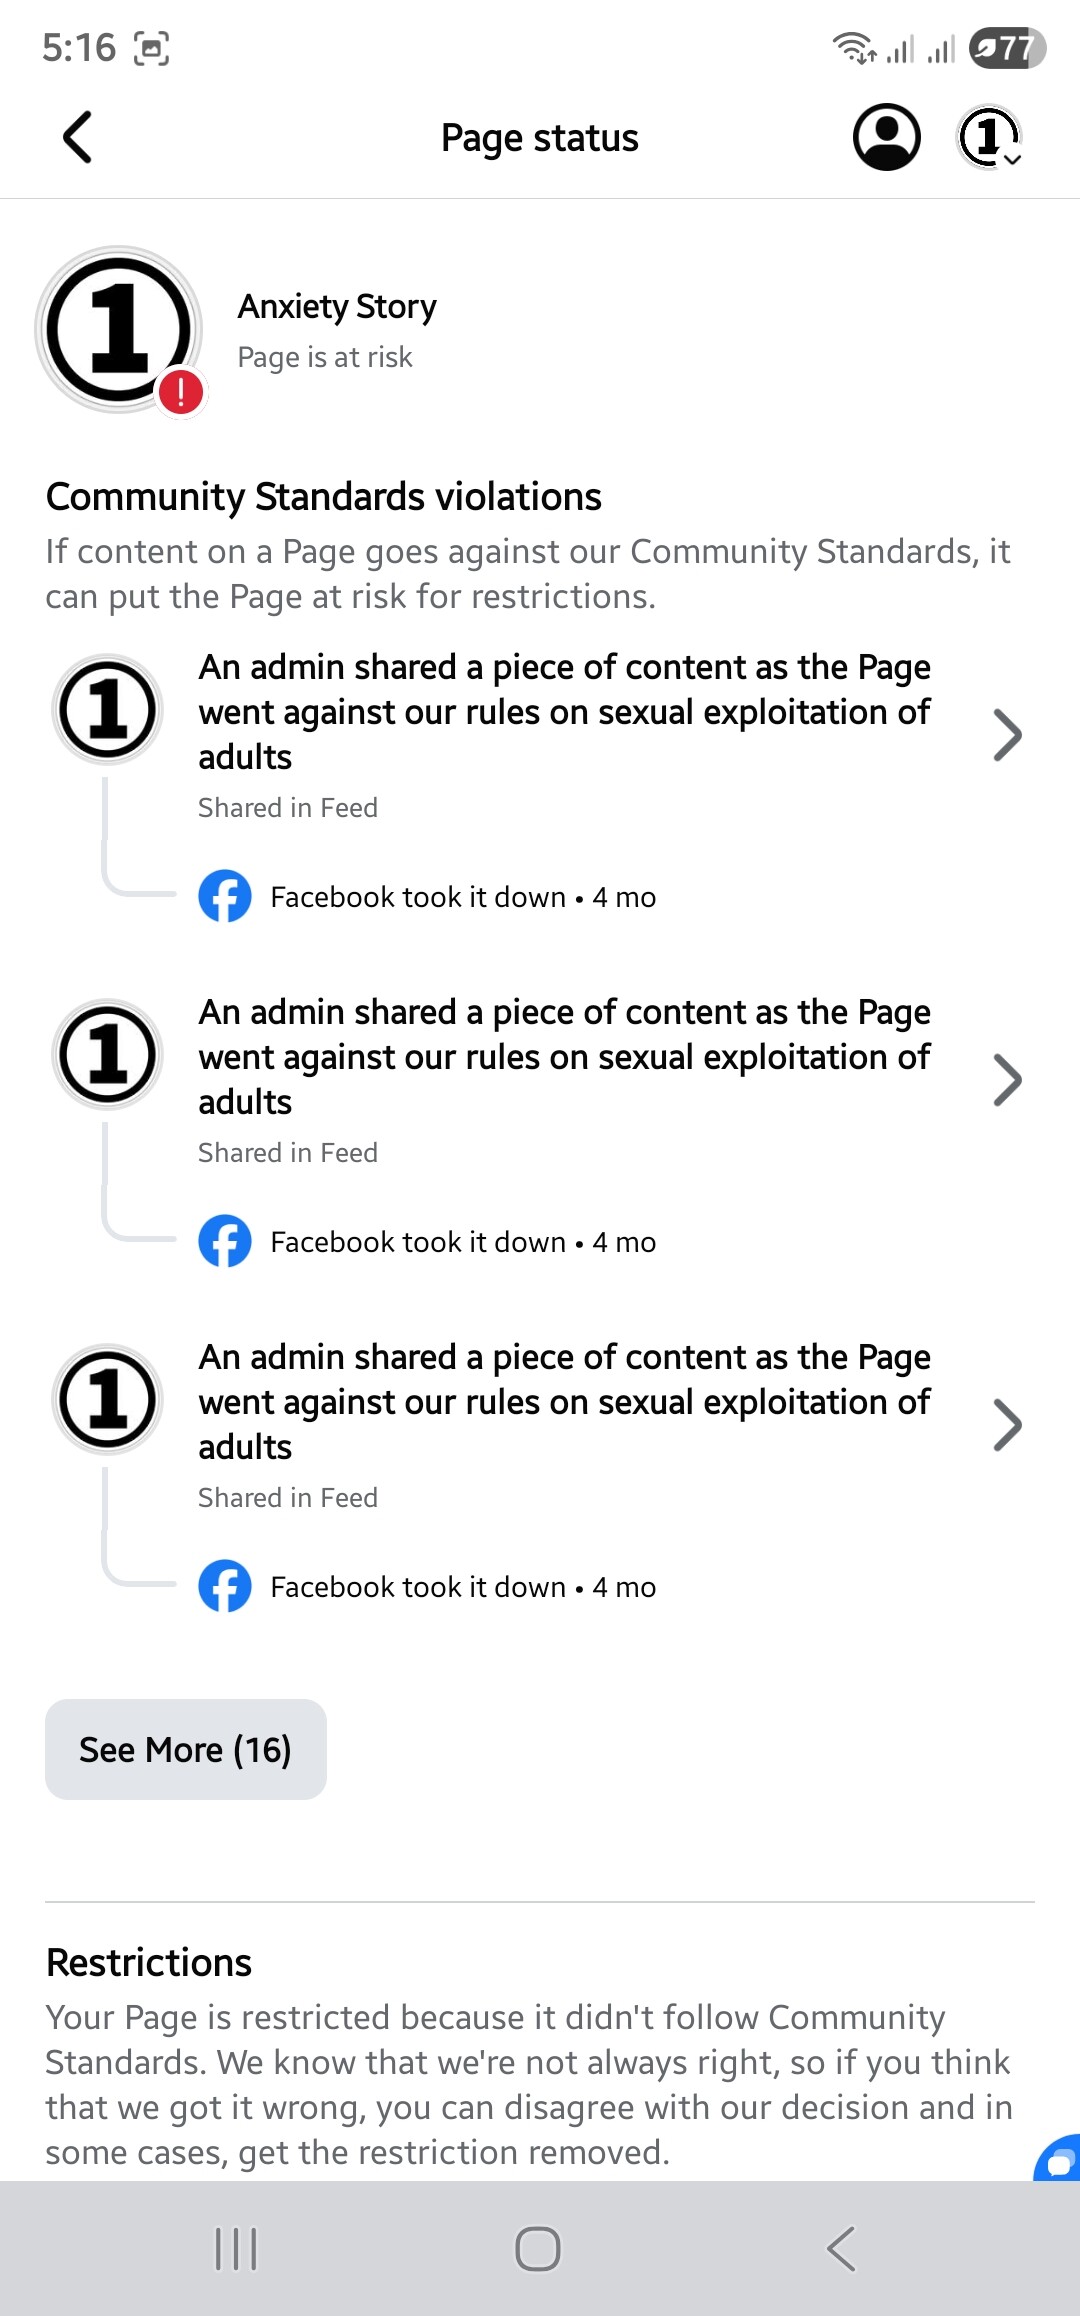
Task: Tap the Android recent apps button
Action: click(237, 2249)
